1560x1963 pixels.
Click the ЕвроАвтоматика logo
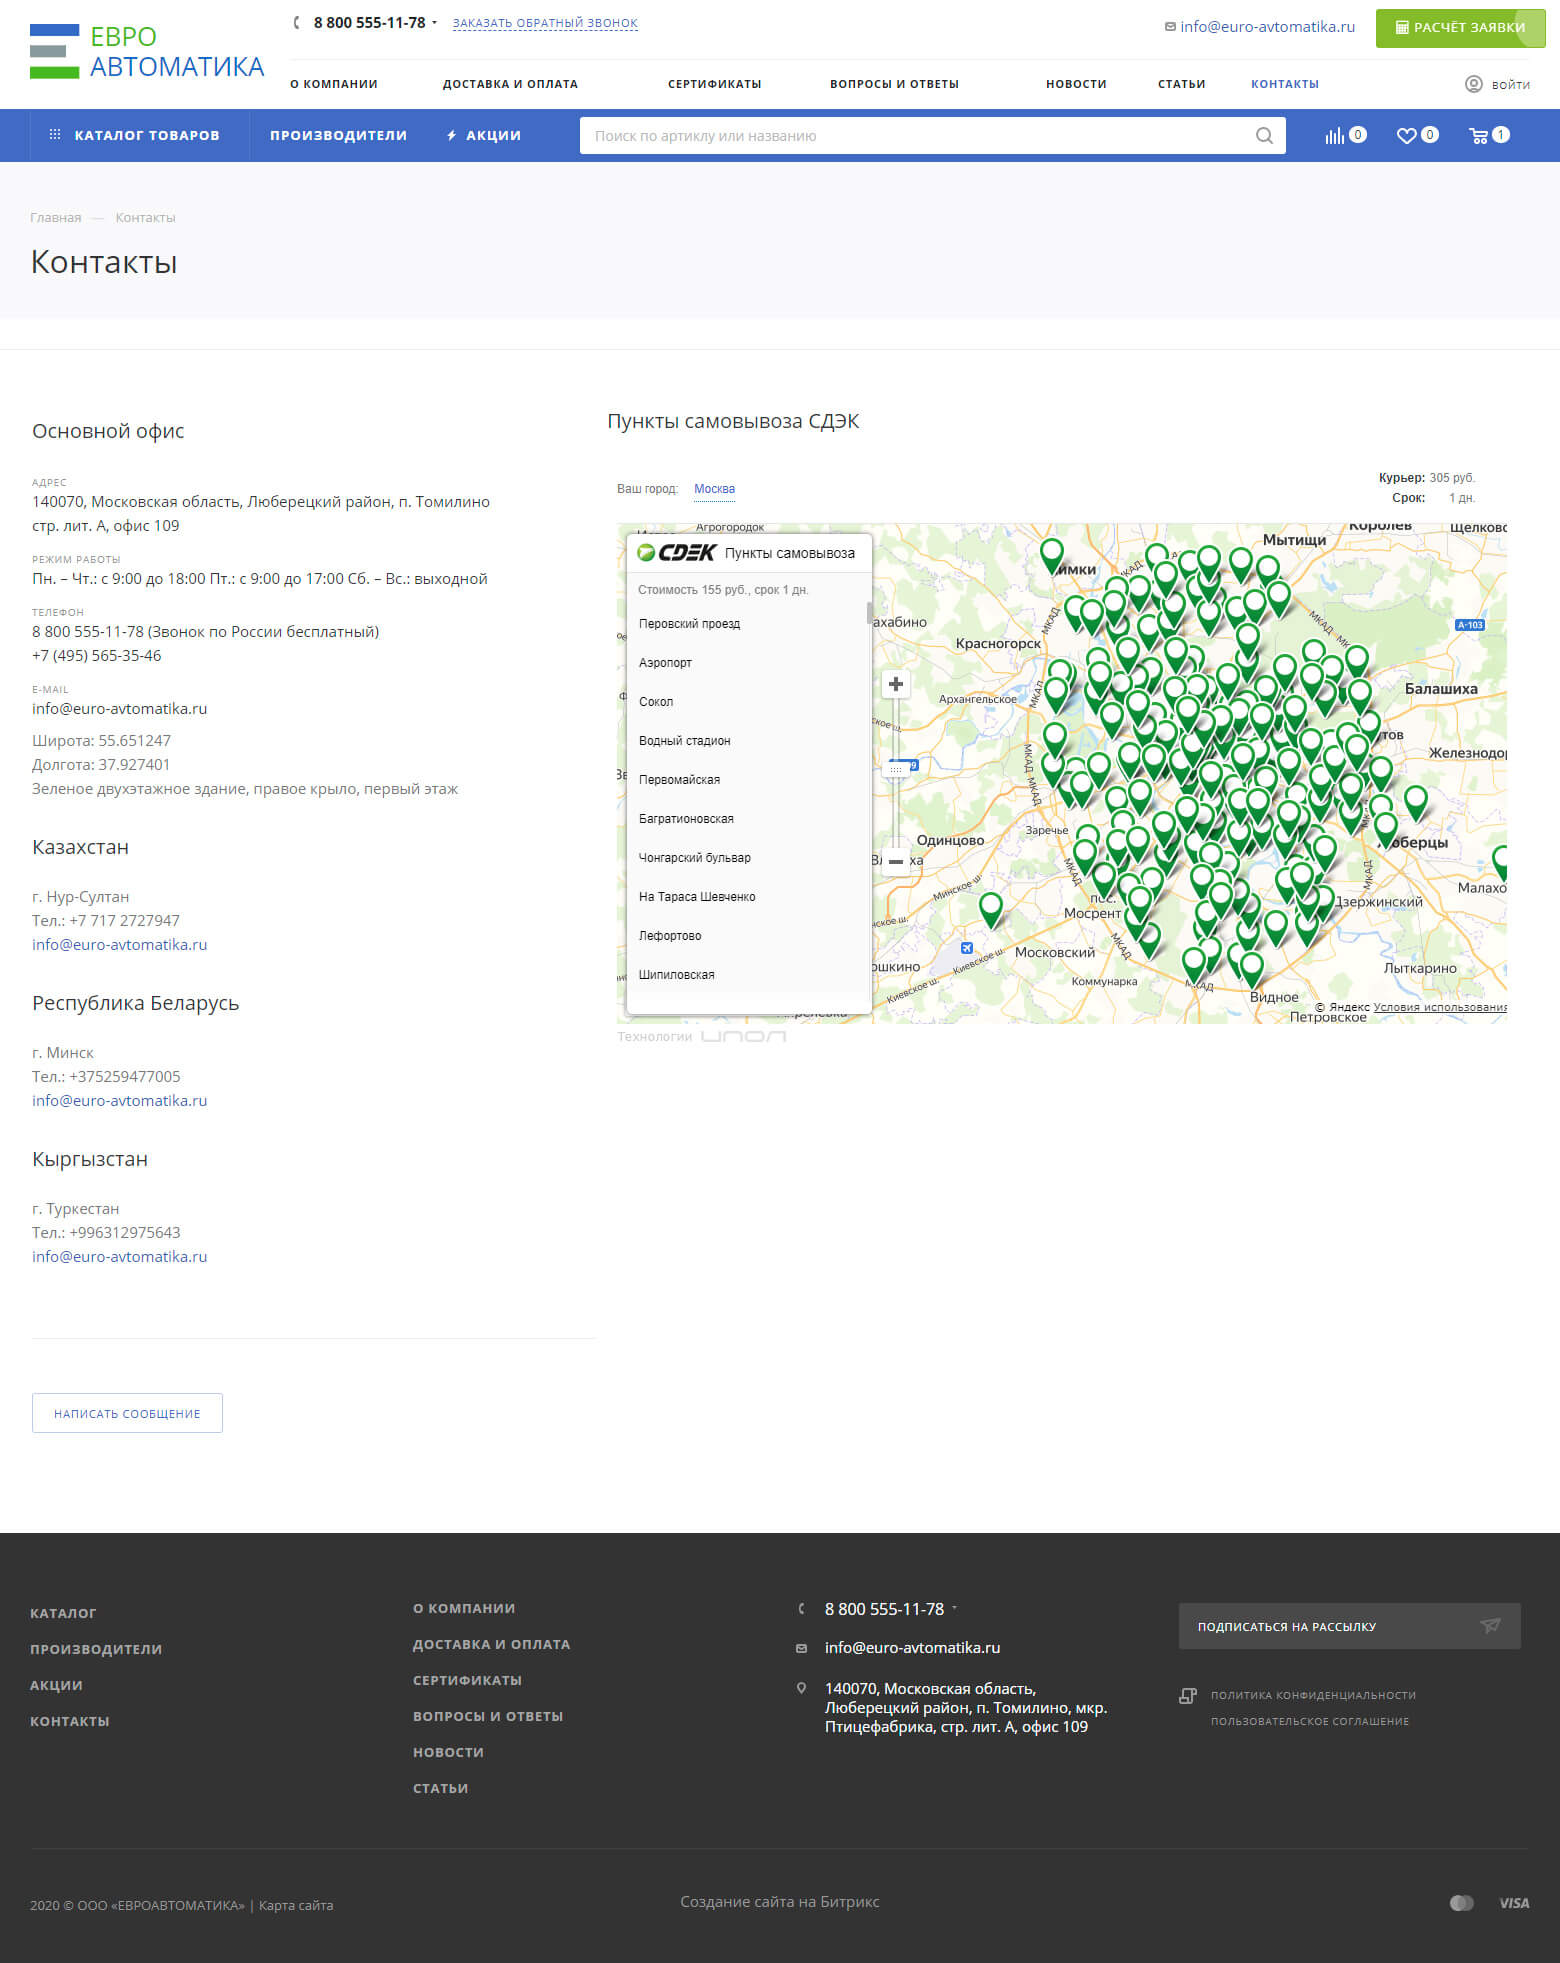pyautogui.click(x=147, y=52)
